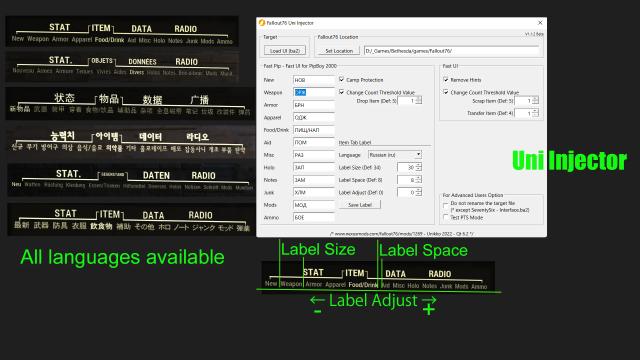Click the Set Location button
This screenshot has width=640, height=360.
pos(339,51)
